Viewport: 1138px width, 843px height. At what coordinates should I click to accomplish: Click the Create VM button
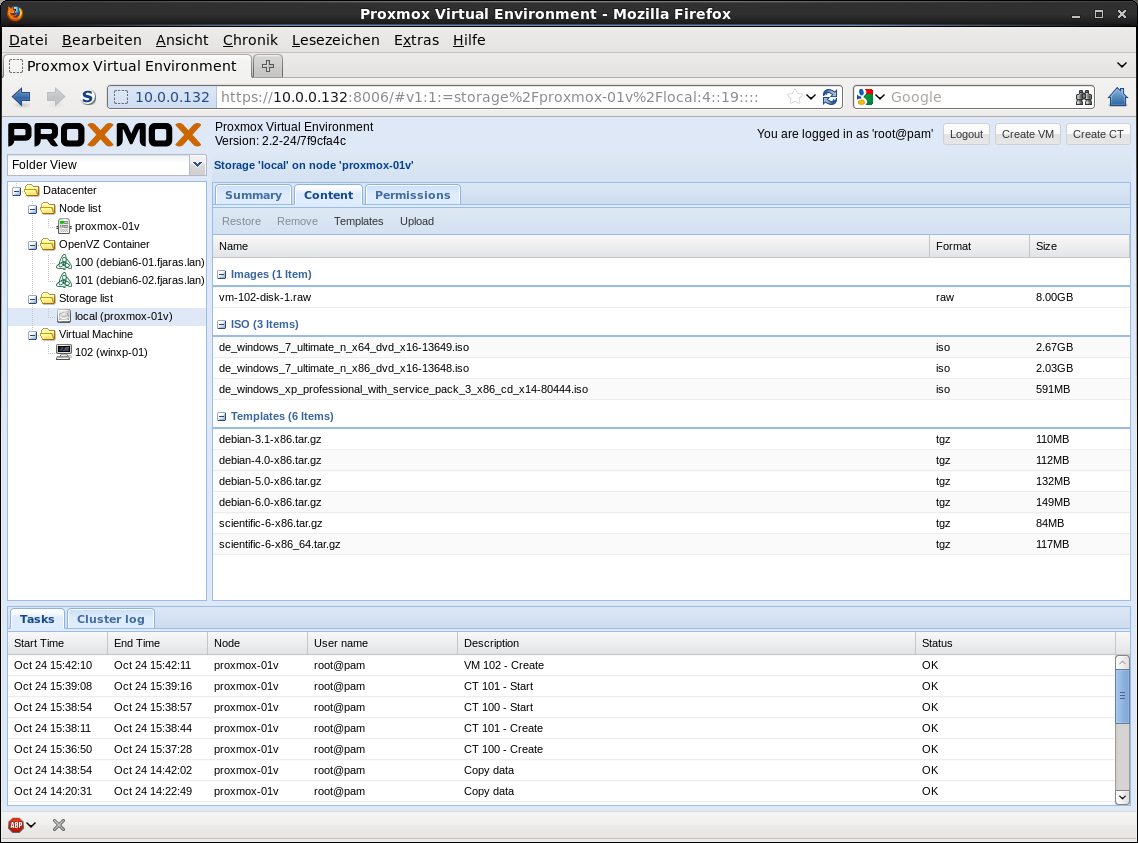[x=1027, y=134]
